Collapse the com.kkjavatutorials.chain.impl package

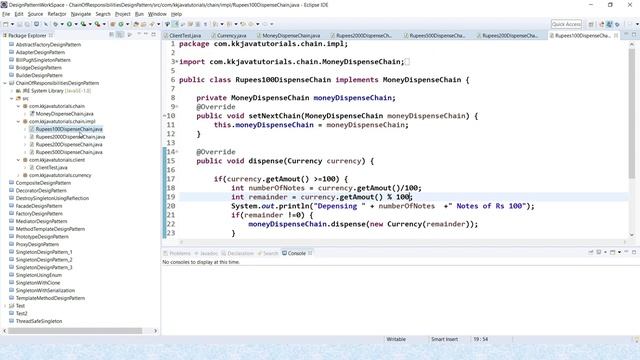click(x=18, y=122)
